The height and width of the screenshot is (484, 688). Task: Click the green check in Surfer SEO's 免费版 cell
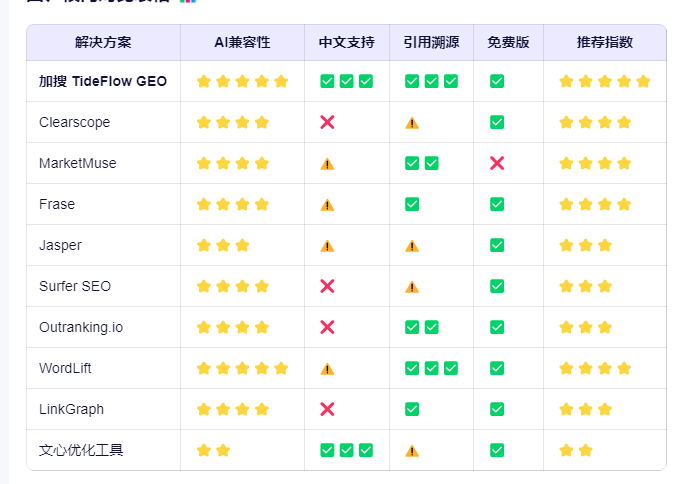(x=497, y=286)
